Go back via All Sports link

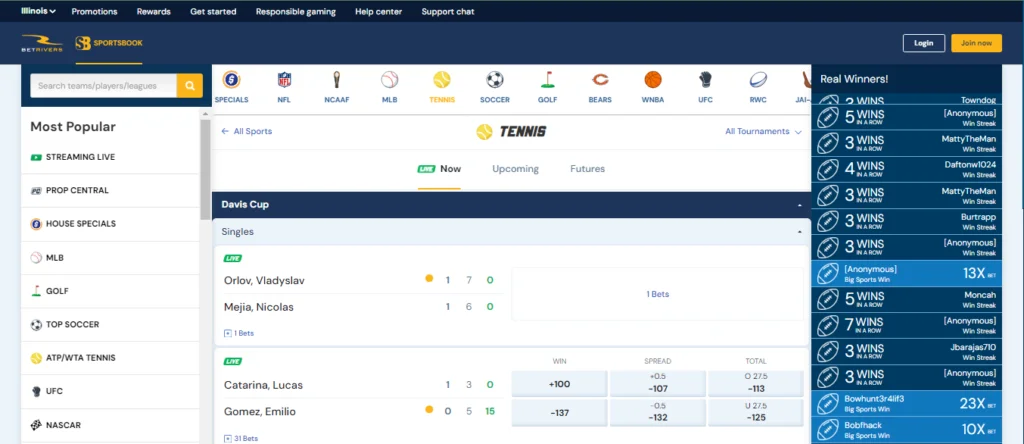click(x=246, y=131)
